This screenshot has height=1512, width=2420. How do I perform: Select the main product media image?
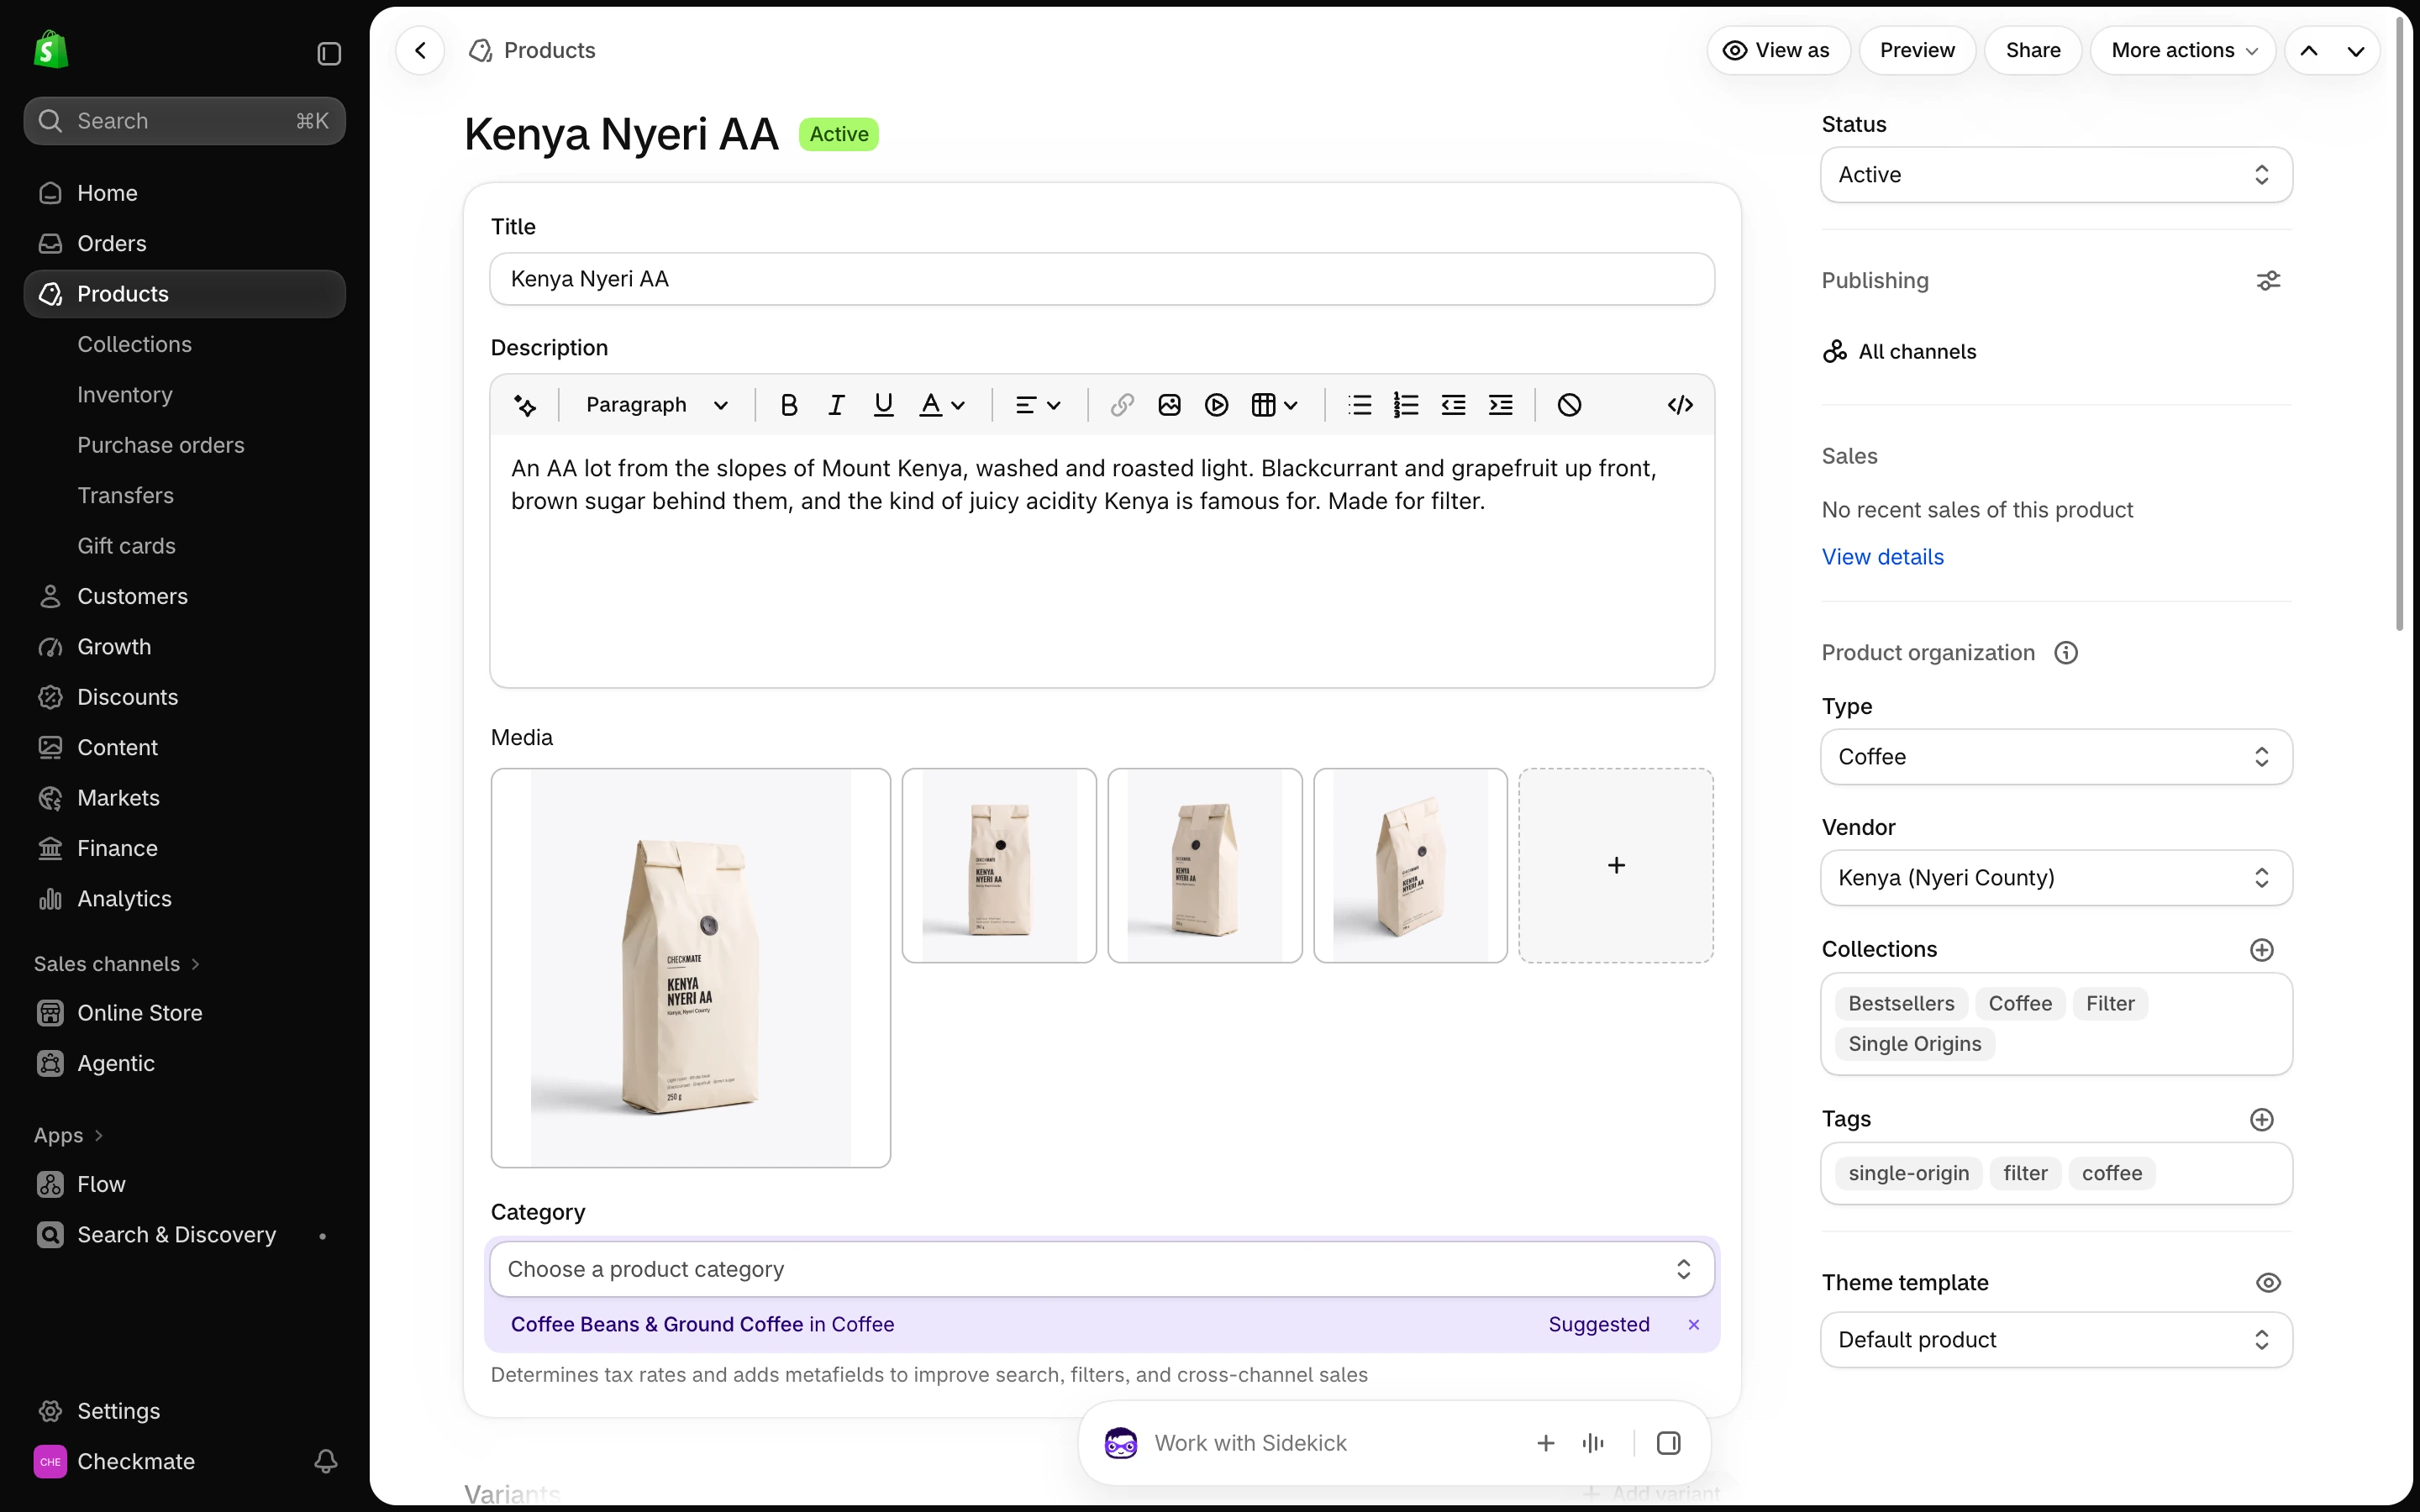691,968
